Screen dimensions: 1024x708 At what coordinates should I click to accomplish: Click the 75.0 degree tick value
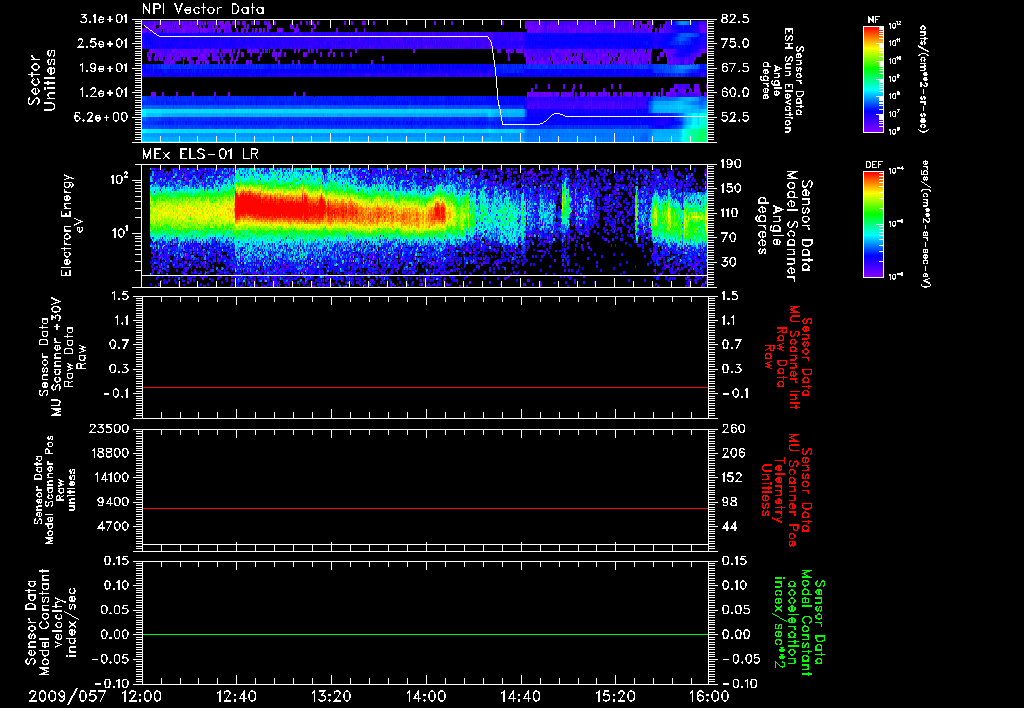[734, 43]
